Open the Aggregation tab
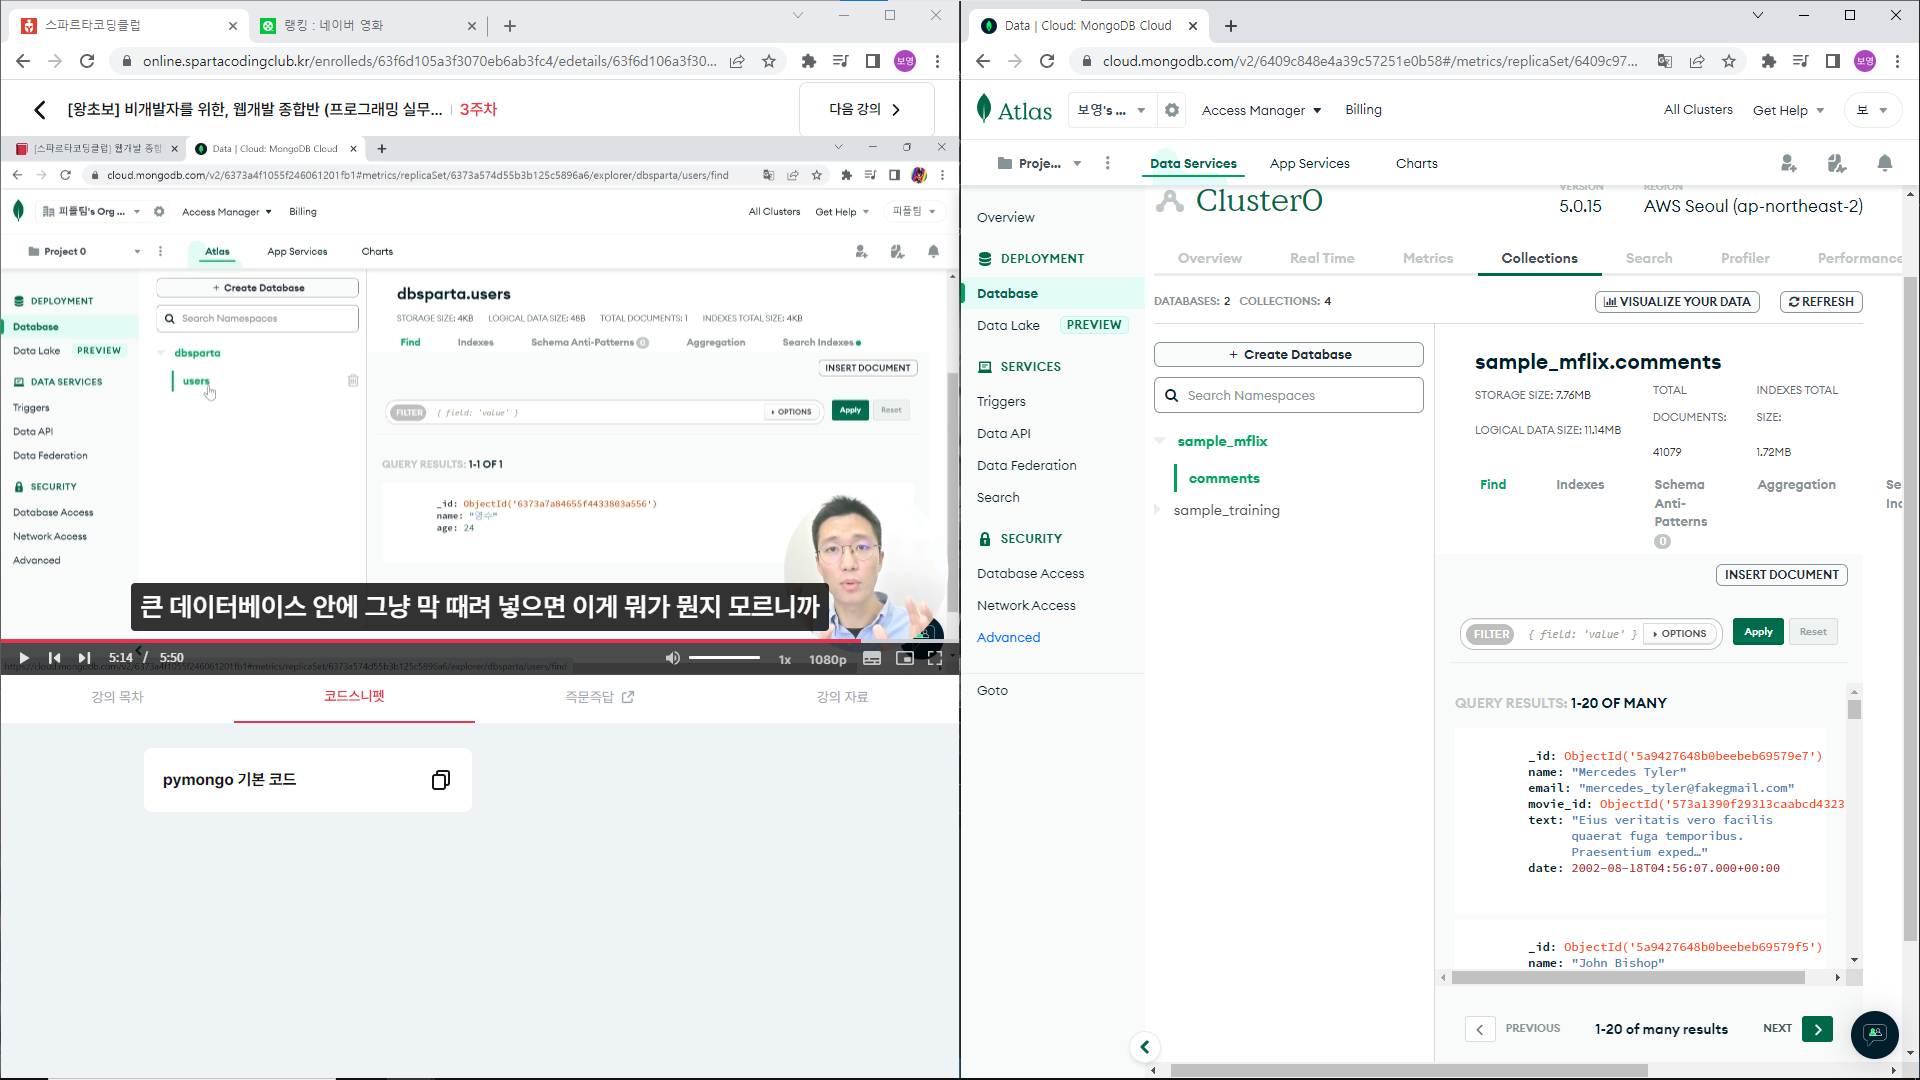This screenshot has width=1920, height=1080. pyautogui.click(x=1797, y=485)
